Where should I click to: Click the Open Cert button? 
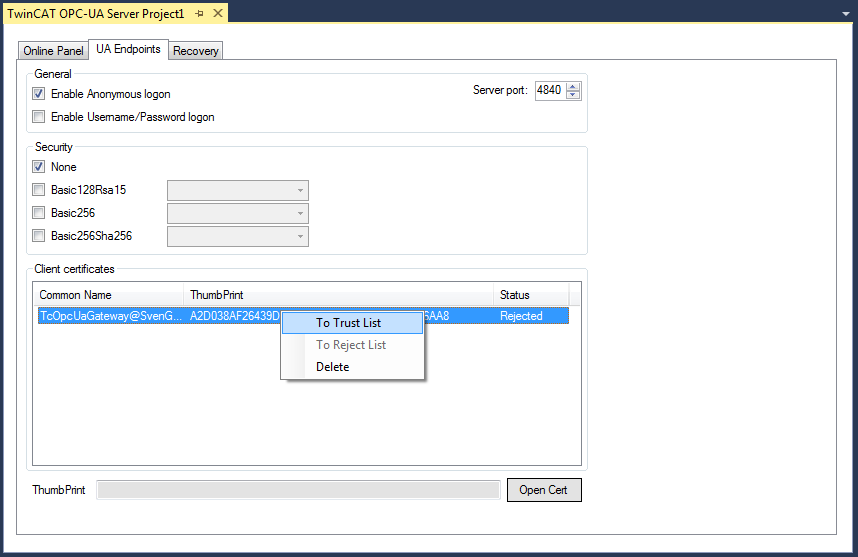[544, 490]
